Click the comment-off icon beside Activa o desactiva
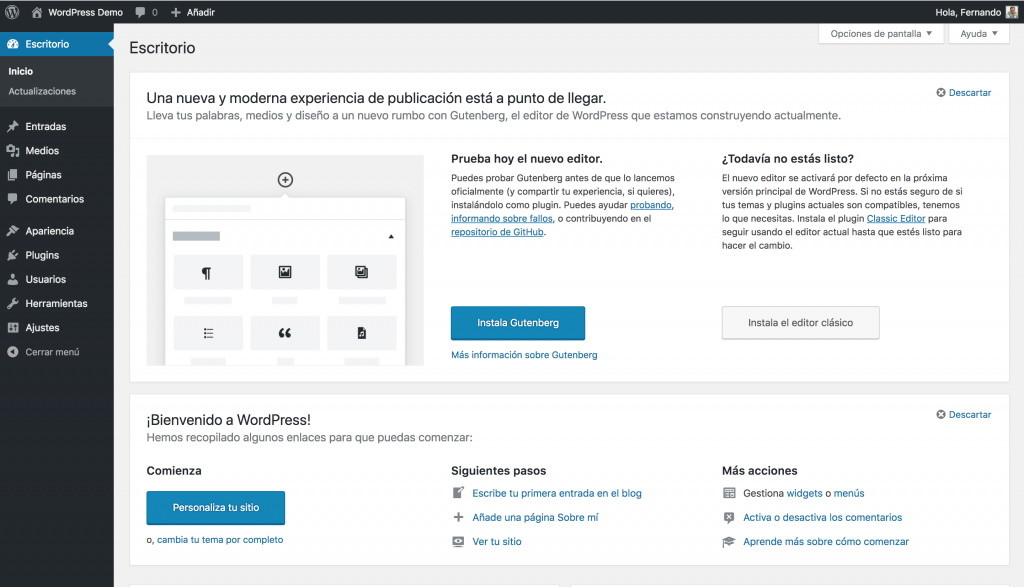 [729, 517]
